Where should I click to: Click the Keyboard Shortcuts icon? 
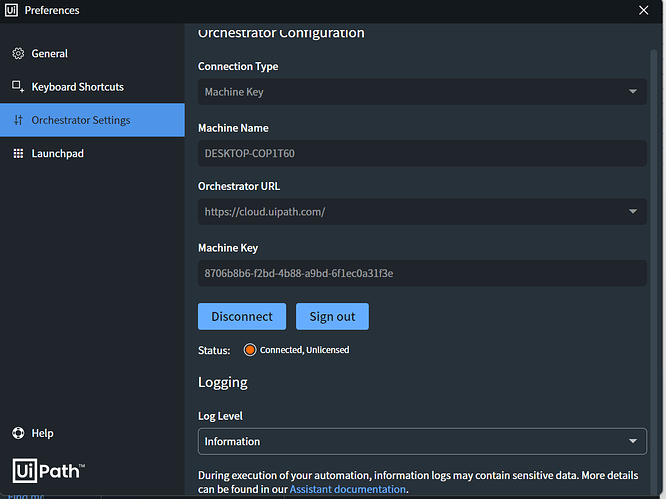pos(18,87)
